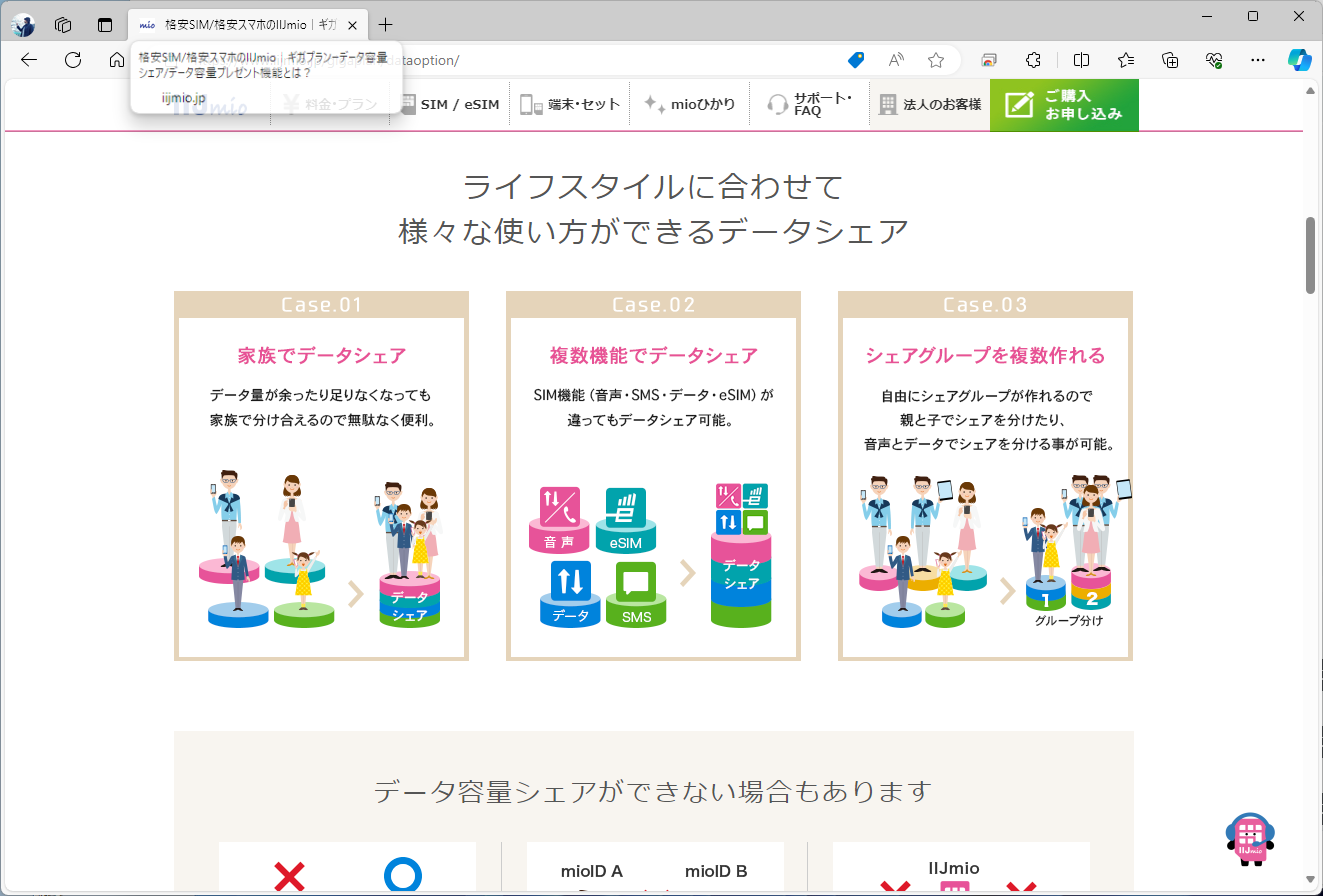Open the Edge profile avatar
The image size is (1323, 896).
click(24, 25)
